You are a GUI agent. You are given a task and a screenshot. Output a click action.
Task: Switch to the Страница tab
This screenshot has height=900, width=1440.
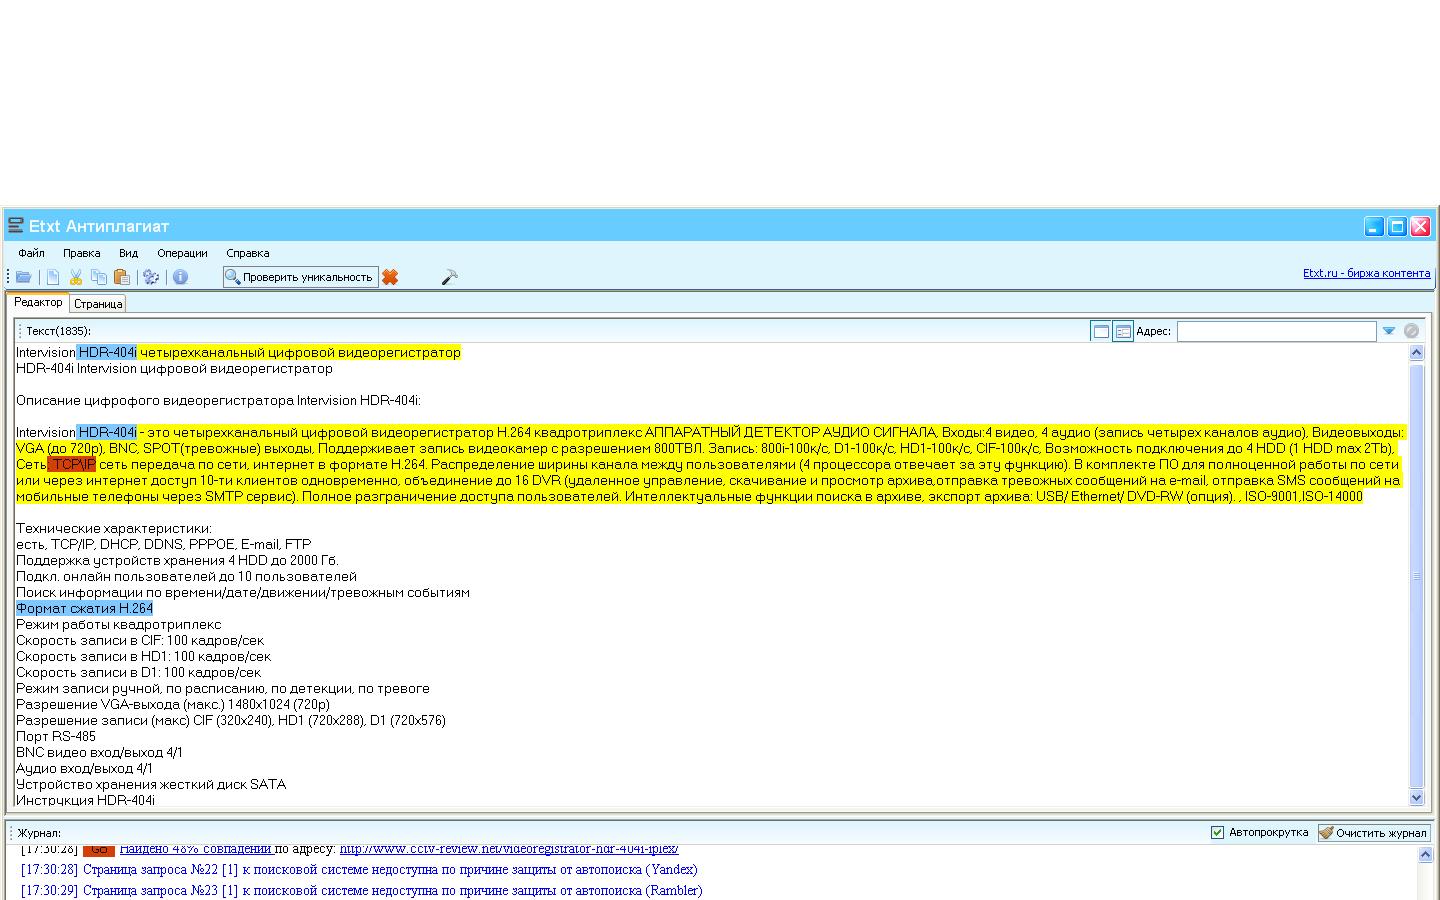pos(98,303)
